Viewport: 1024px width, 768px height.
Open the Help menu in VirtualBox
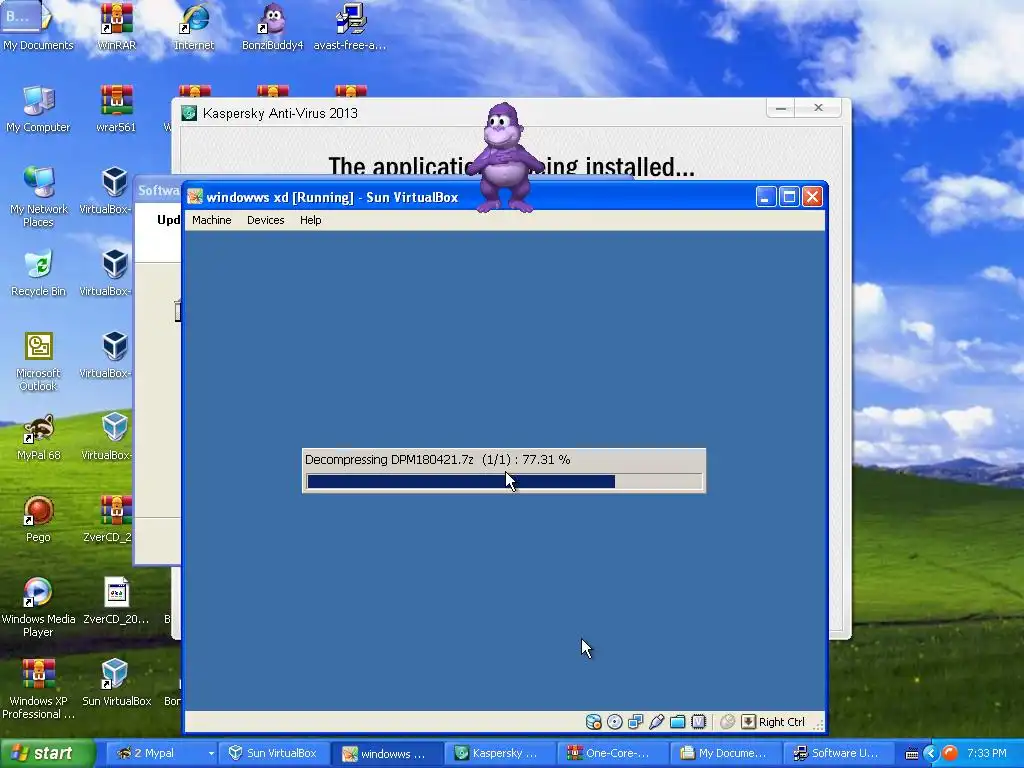pos(310,220)
